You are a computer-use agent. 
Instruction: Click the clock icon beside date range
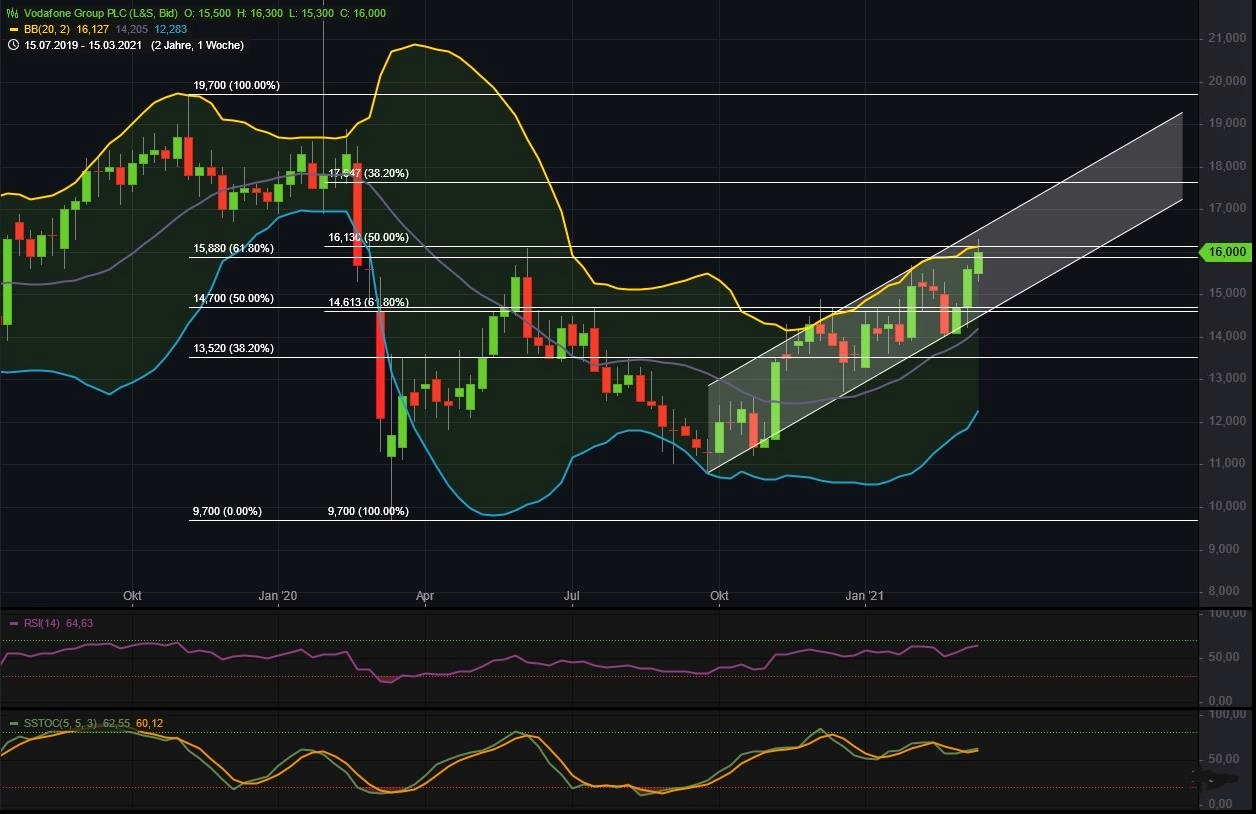pos(12,45)
